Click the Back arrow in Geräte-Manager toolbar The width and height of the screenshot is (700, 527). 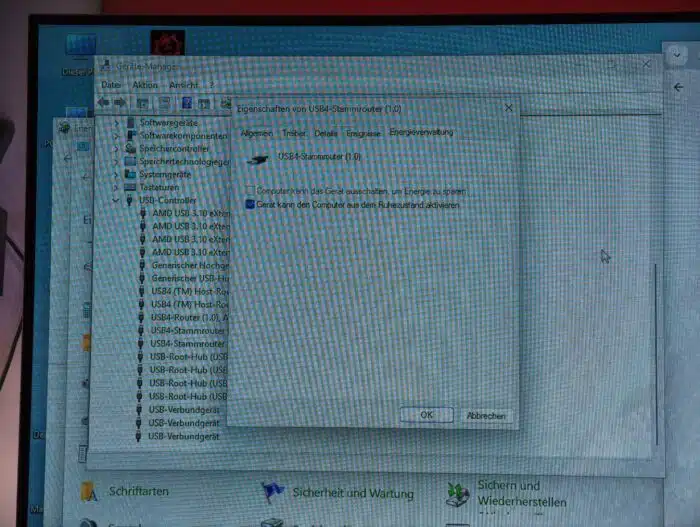[103, 102]
